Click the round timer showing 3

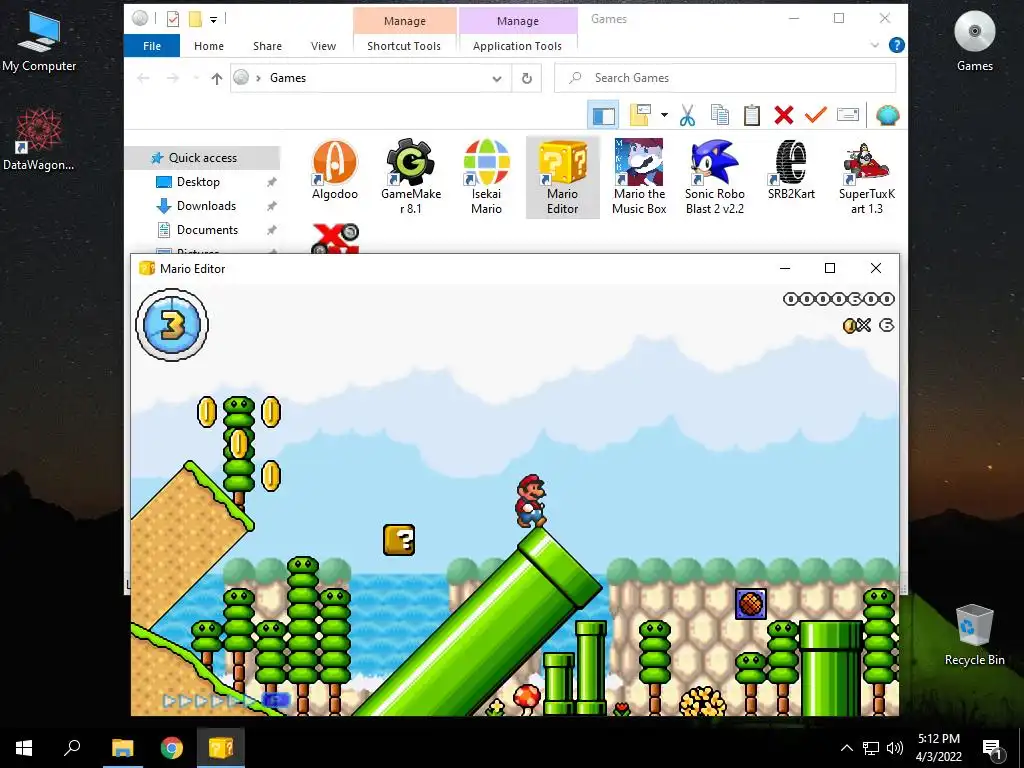172,325
